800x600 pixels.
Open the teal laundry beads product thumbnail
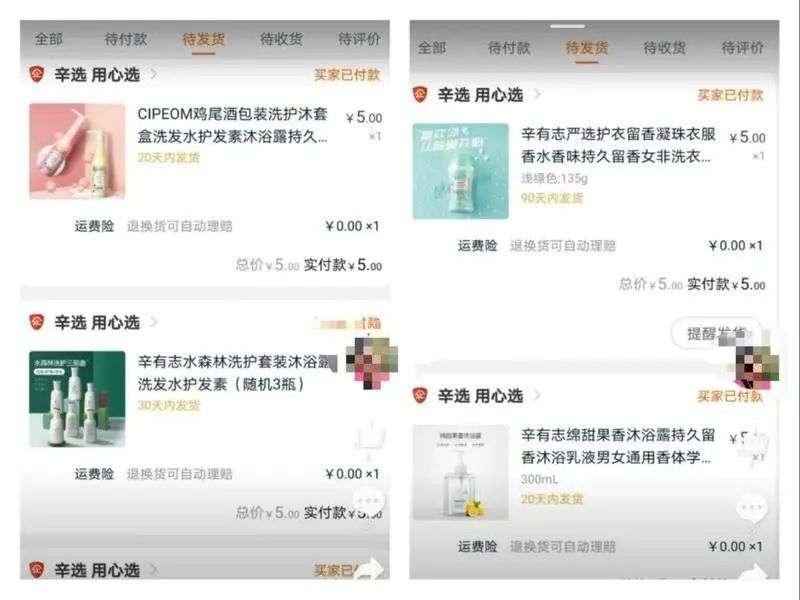point(461,171)
